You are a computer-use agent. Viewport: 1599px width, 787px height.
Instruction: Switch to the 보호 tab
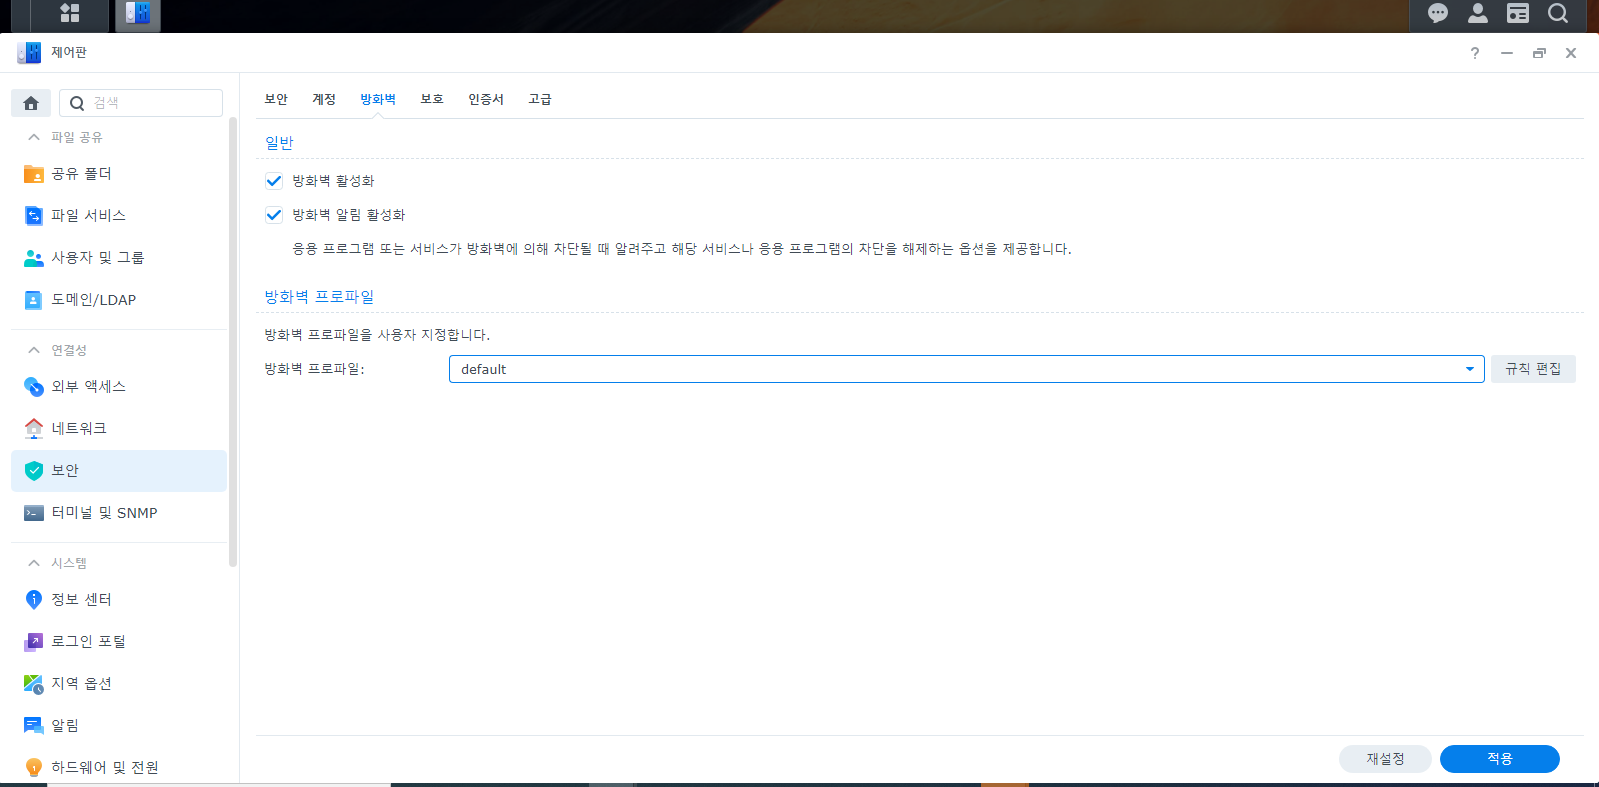pos(432,99)
